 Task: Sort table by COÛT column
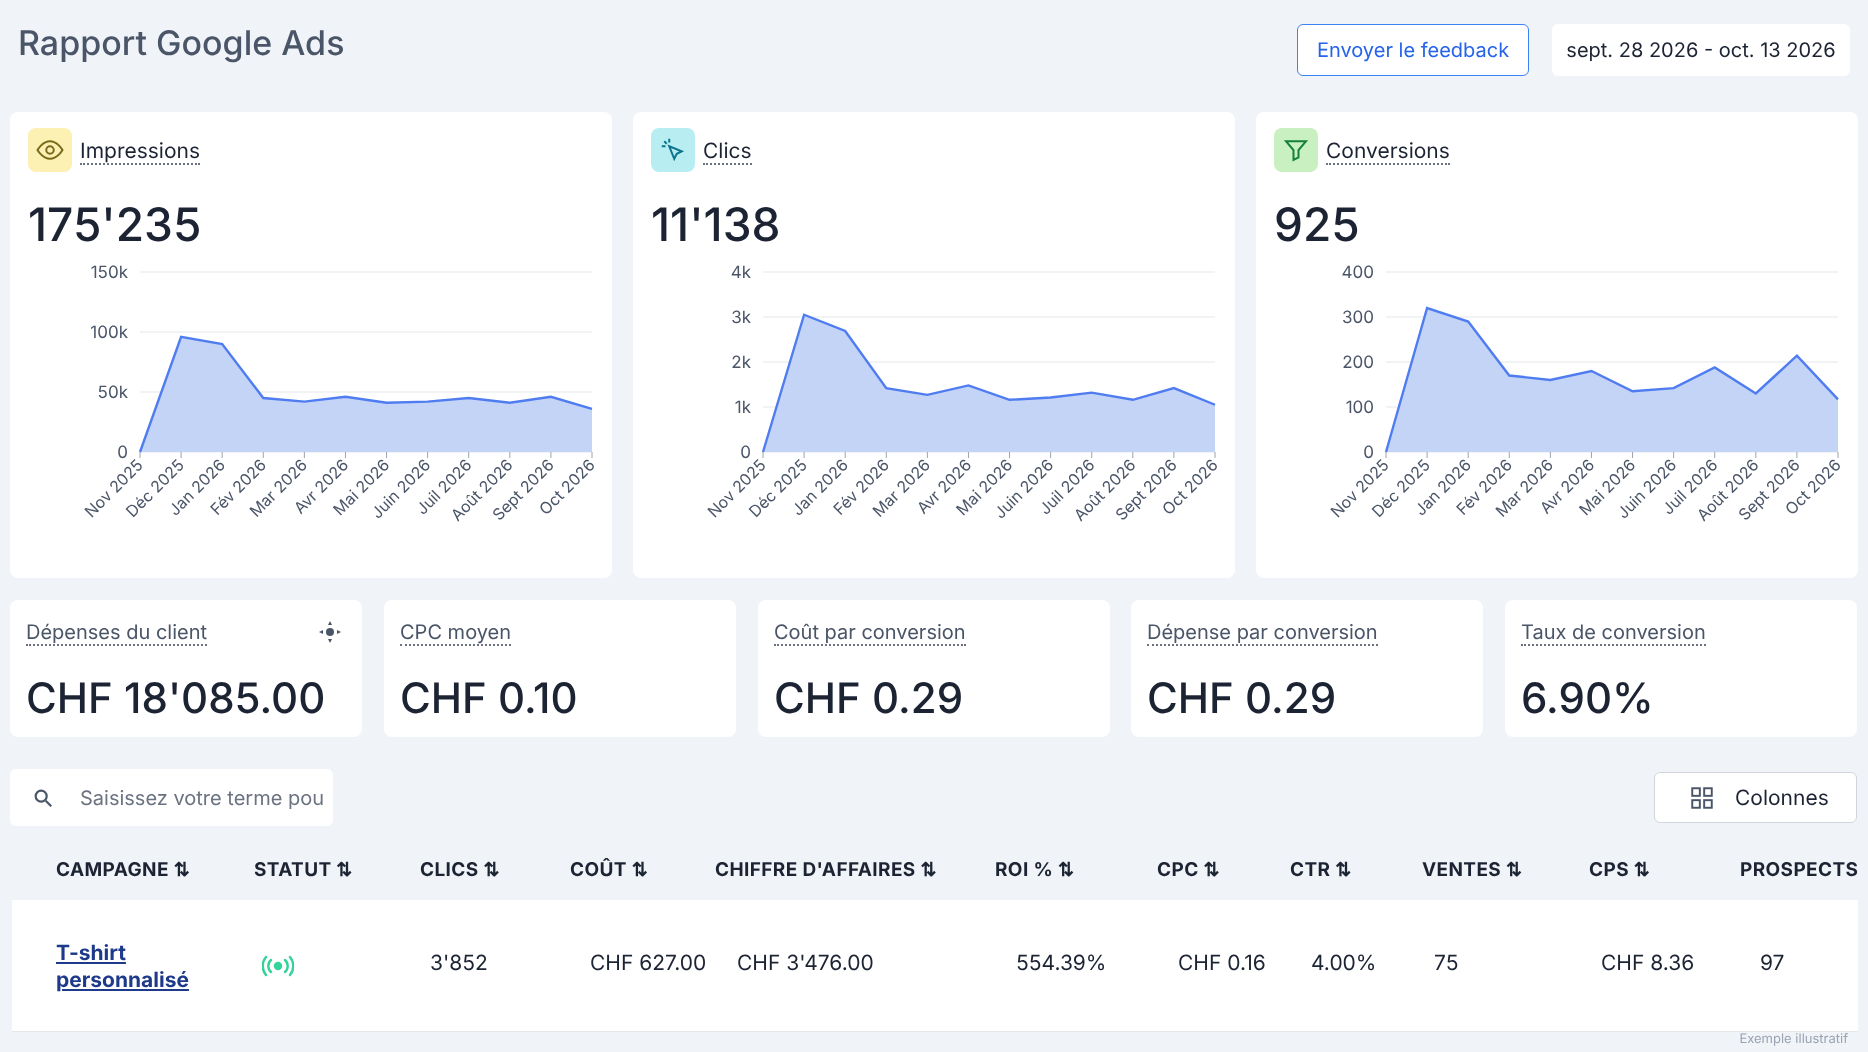click(x=608, y=869)
